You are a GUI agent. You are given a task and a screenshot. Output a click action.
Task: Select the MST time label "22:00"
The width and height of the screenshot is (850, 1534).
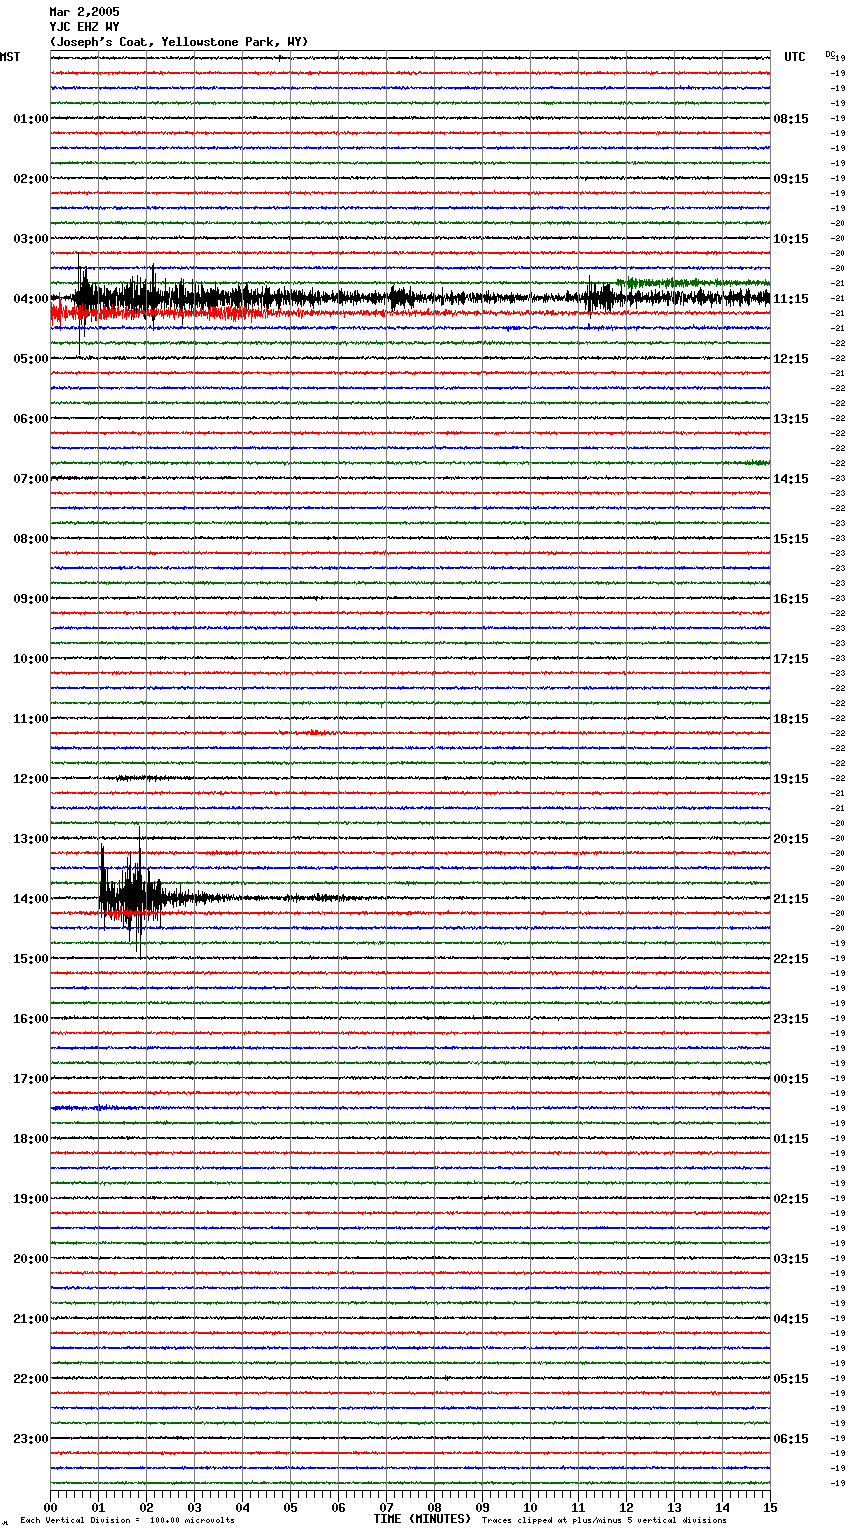31,1379
